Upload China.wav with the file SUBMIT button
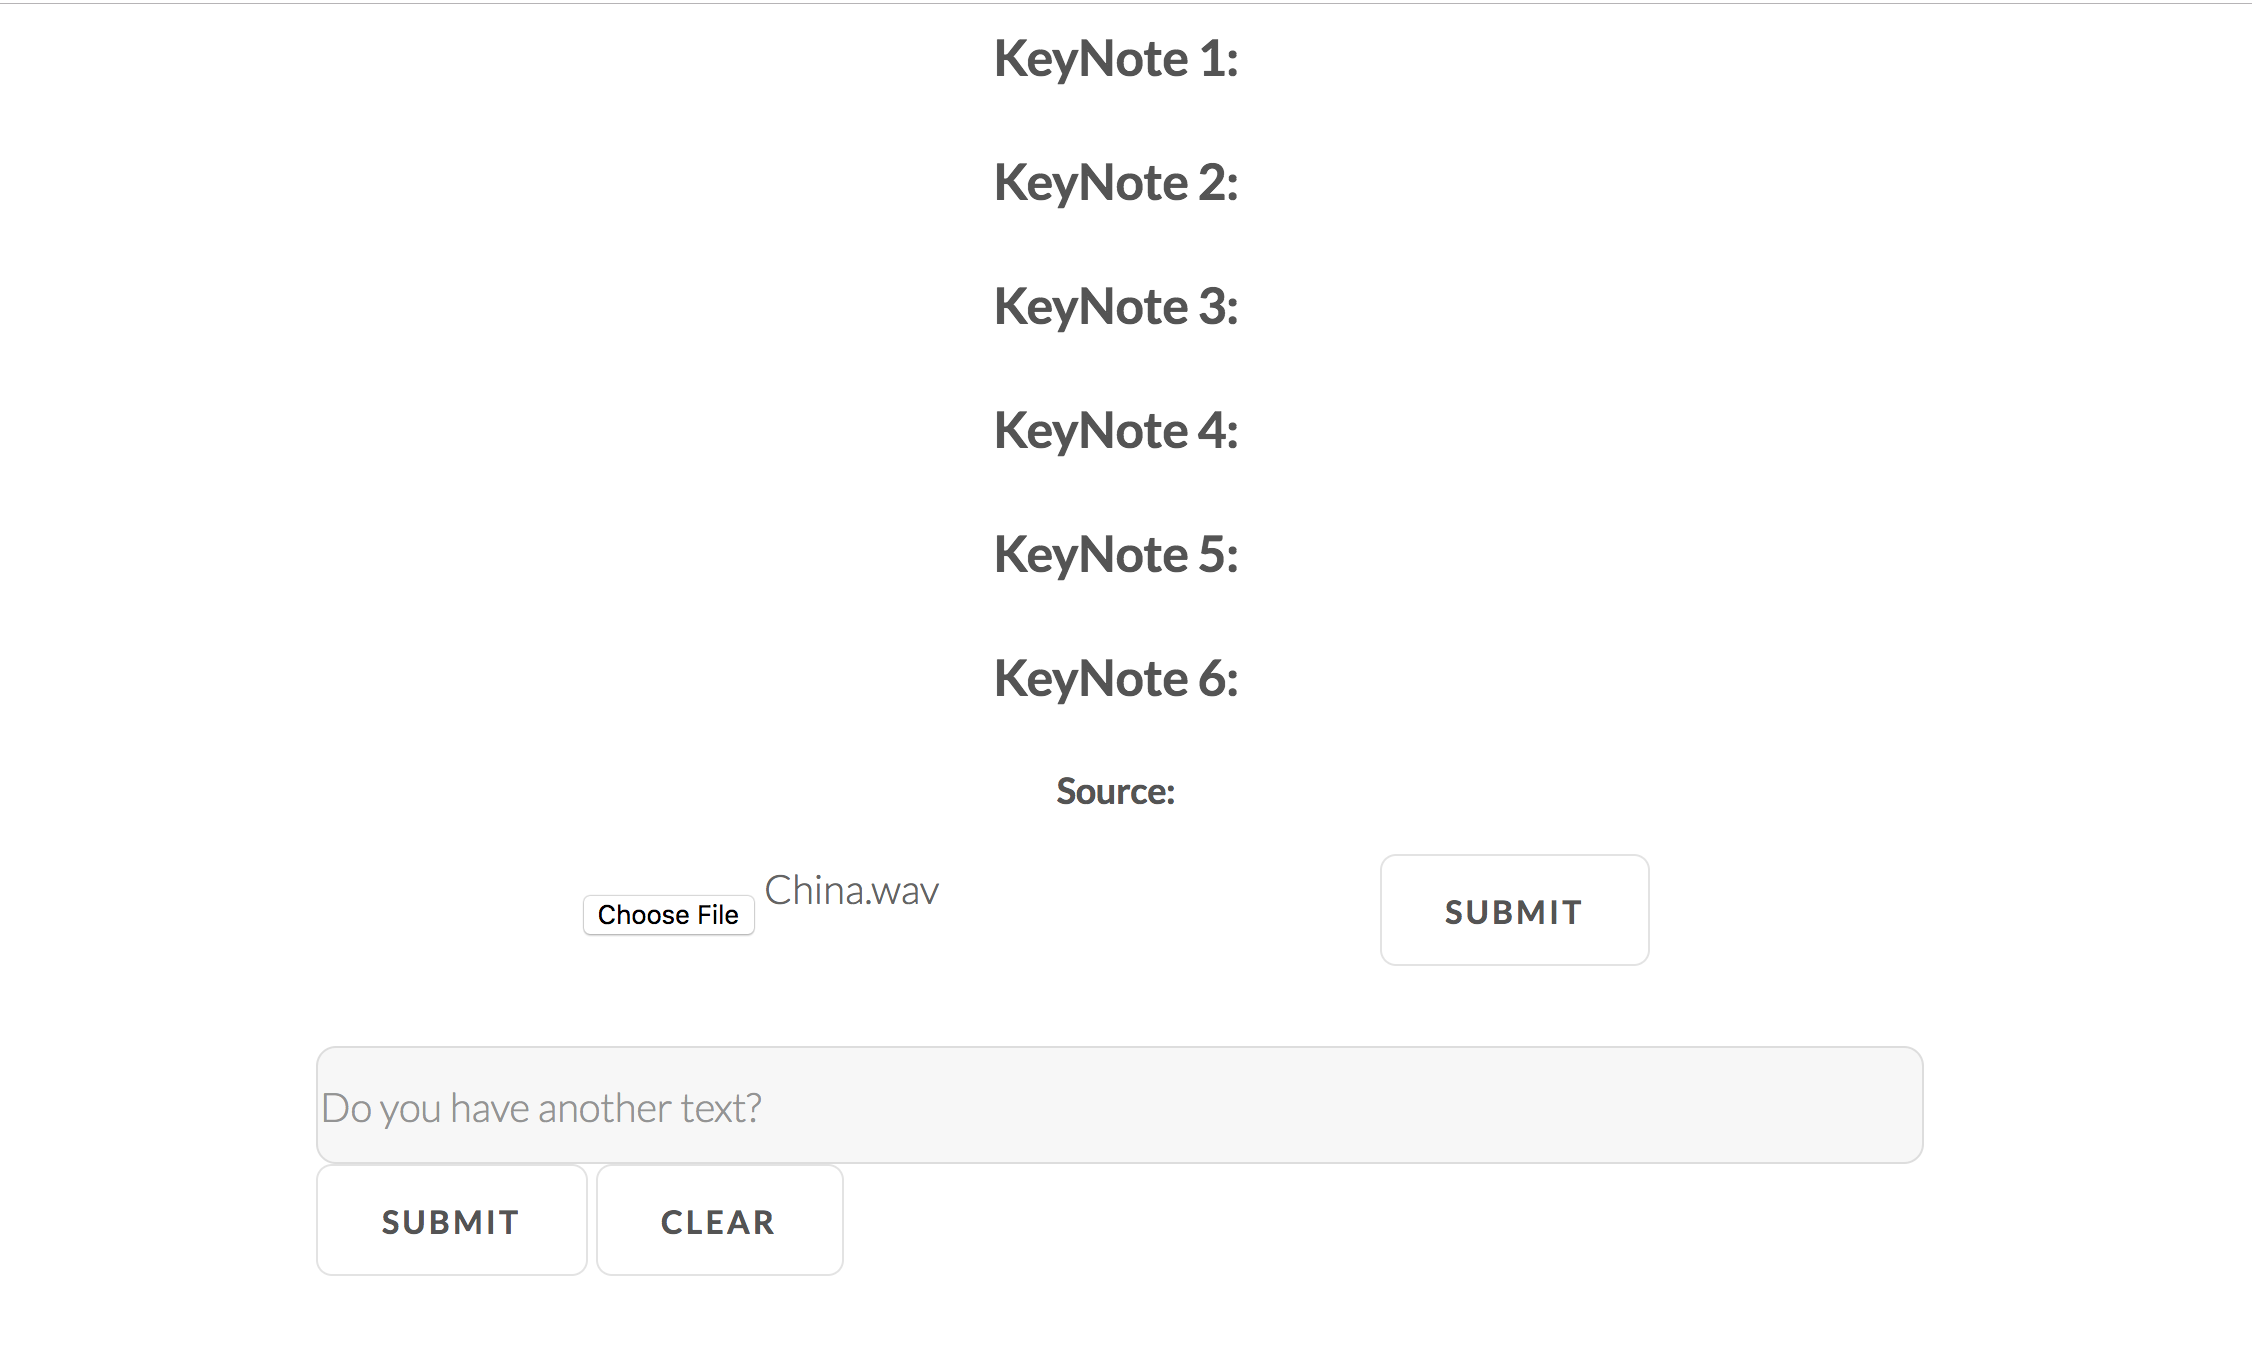 [x=1514, y=910]
